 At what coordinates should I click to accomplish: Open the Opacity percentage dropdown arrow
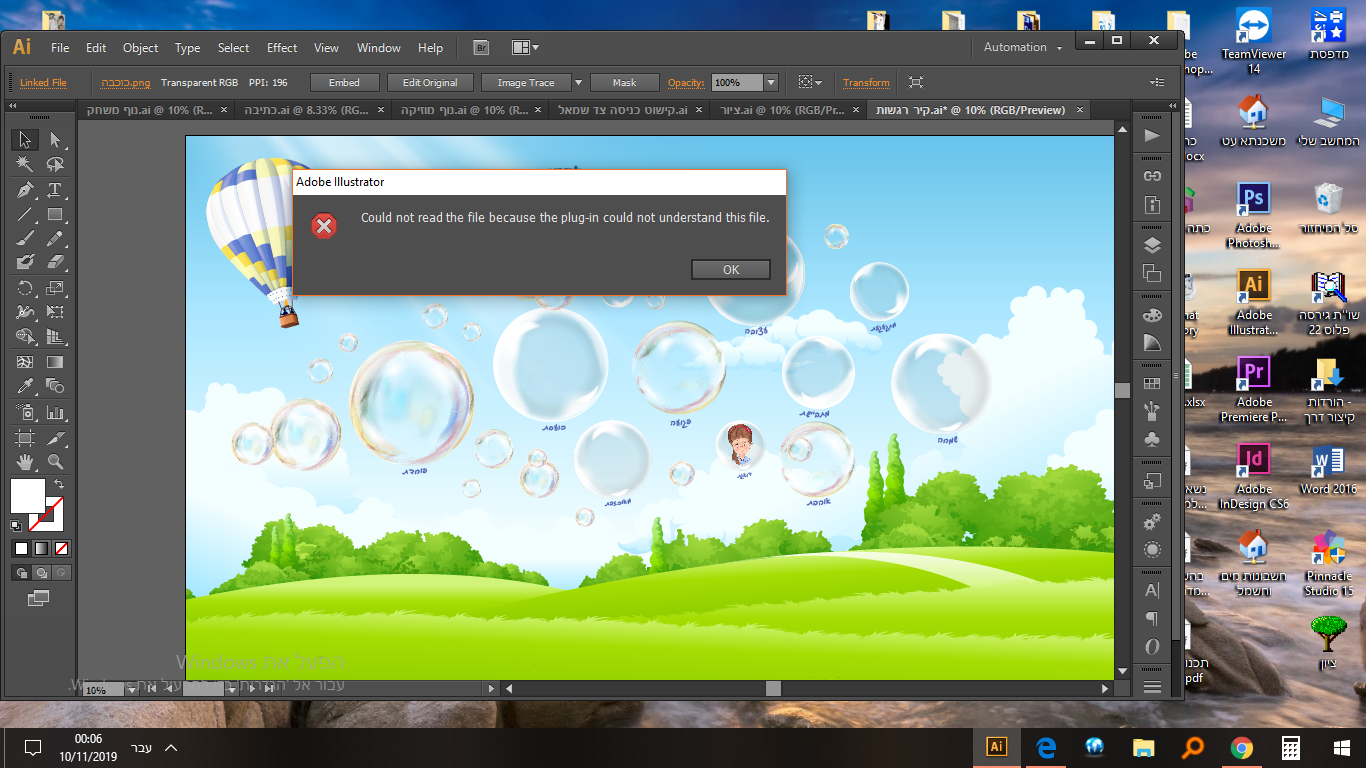pyautogui.click(x=771, y=83)
